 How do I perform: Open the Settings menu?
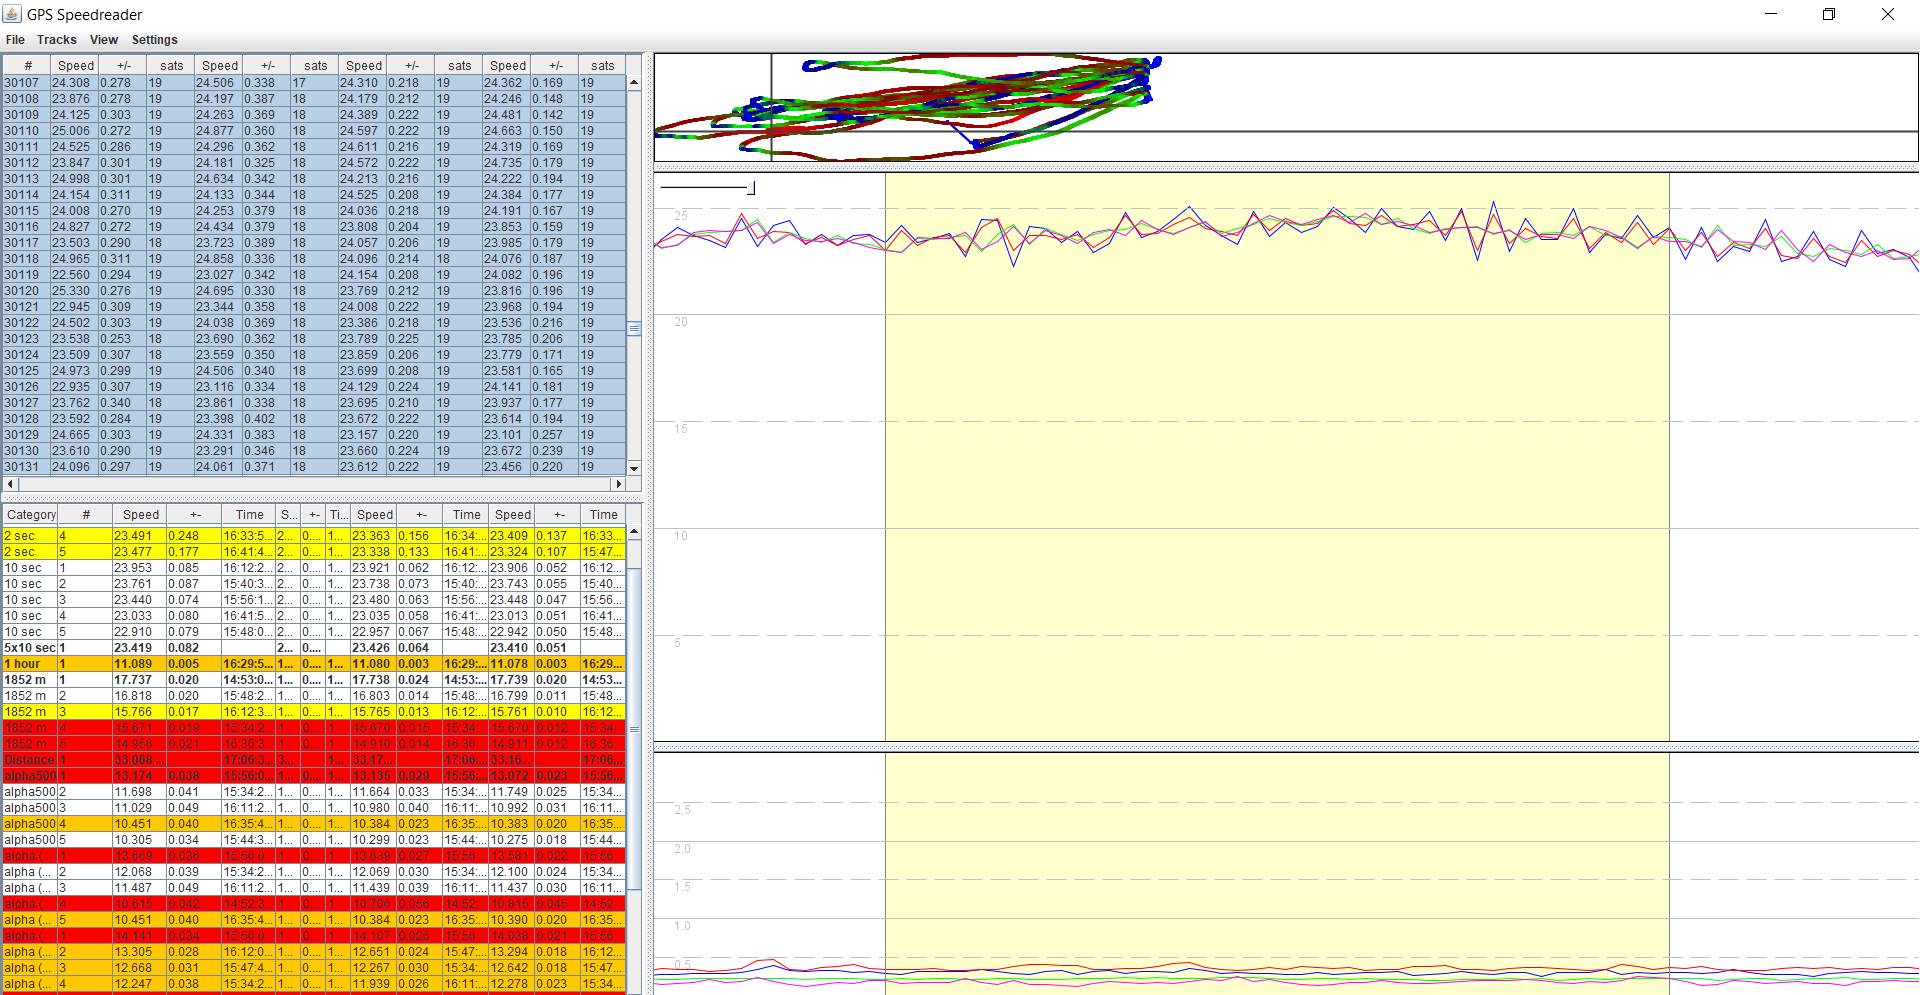pos(154,40)
